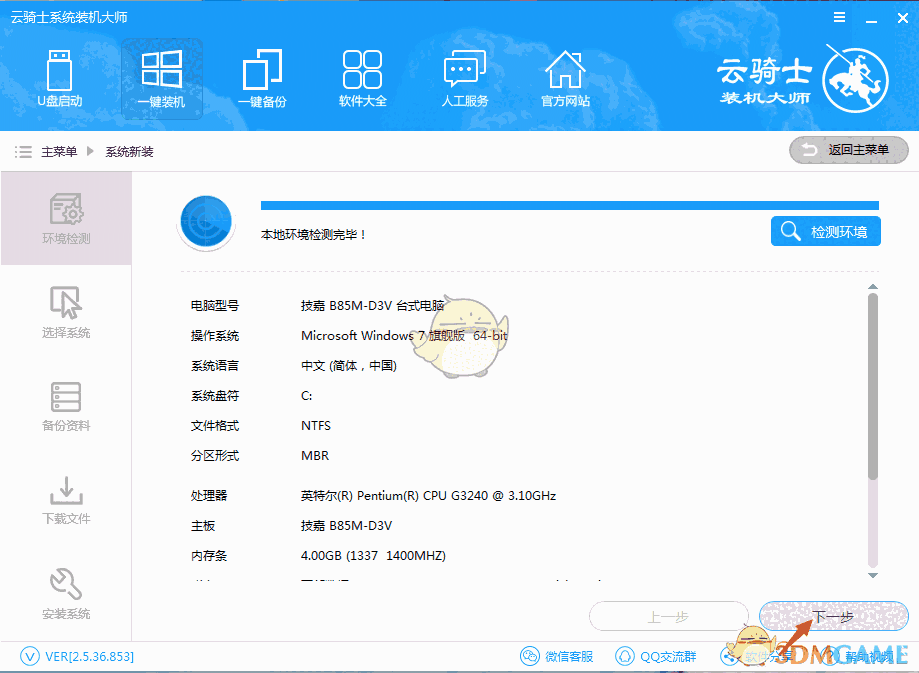Open 软件大全 from the toolbar
Viewport: 919px width, 673px height.
pyautogui.click(x=362, y=78)
